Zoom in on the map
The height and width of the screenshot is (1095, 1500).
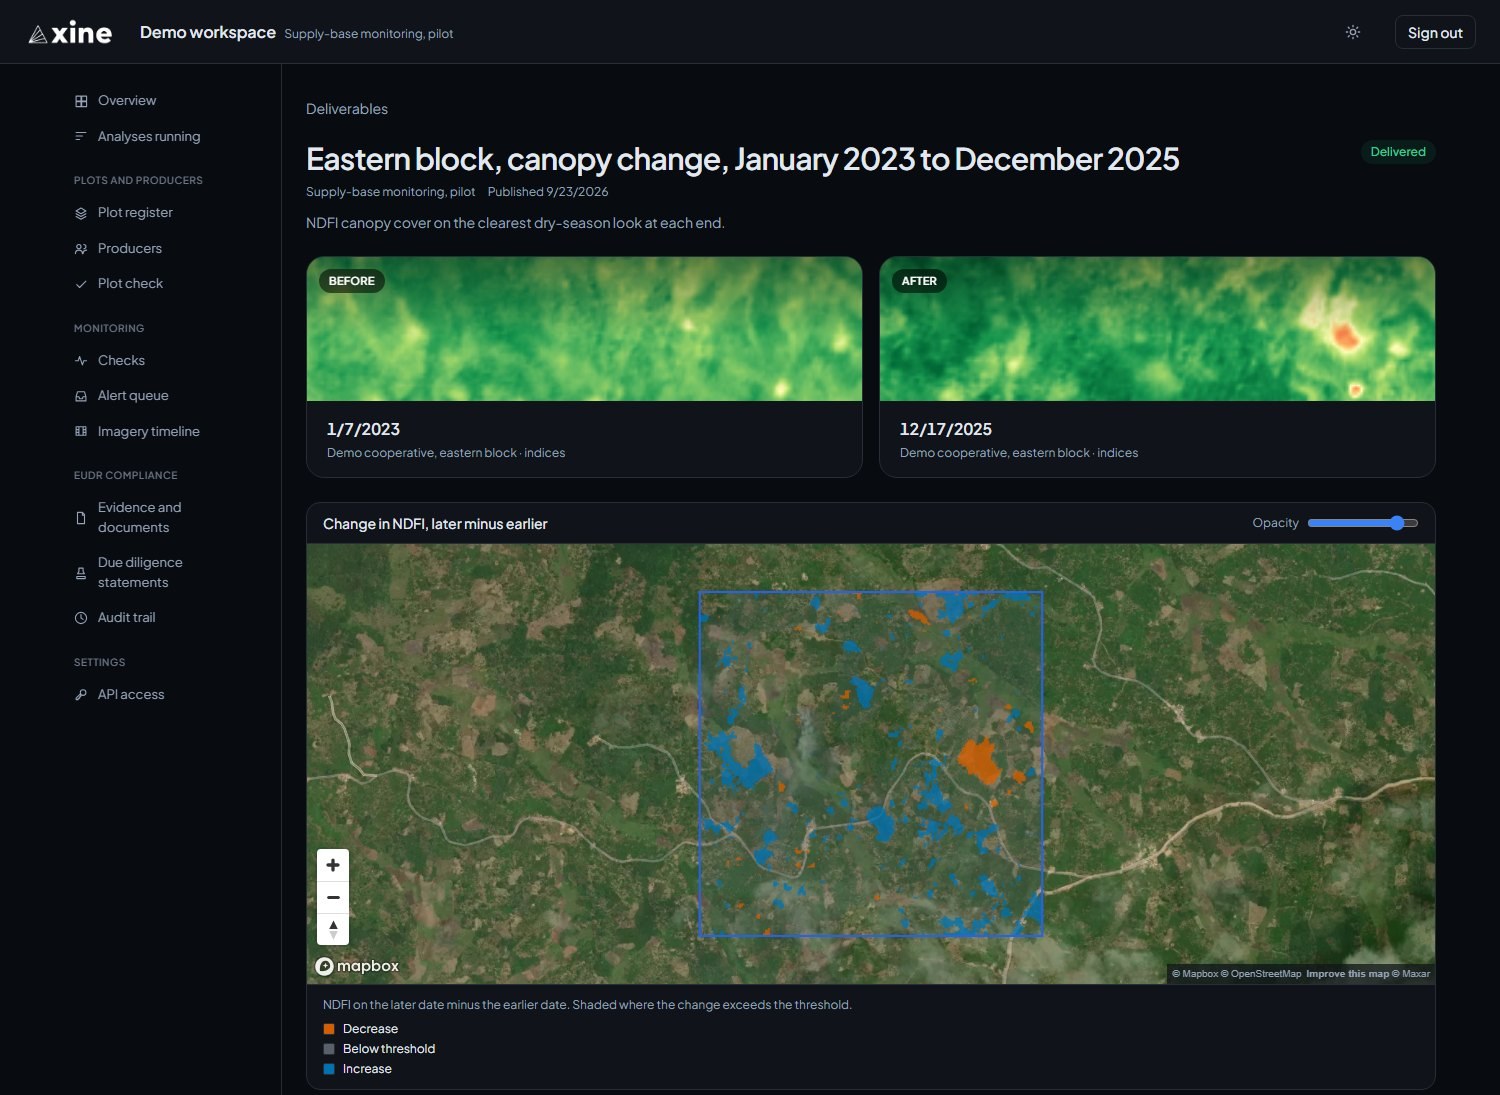pyautogui.click(x=333, y=865)
